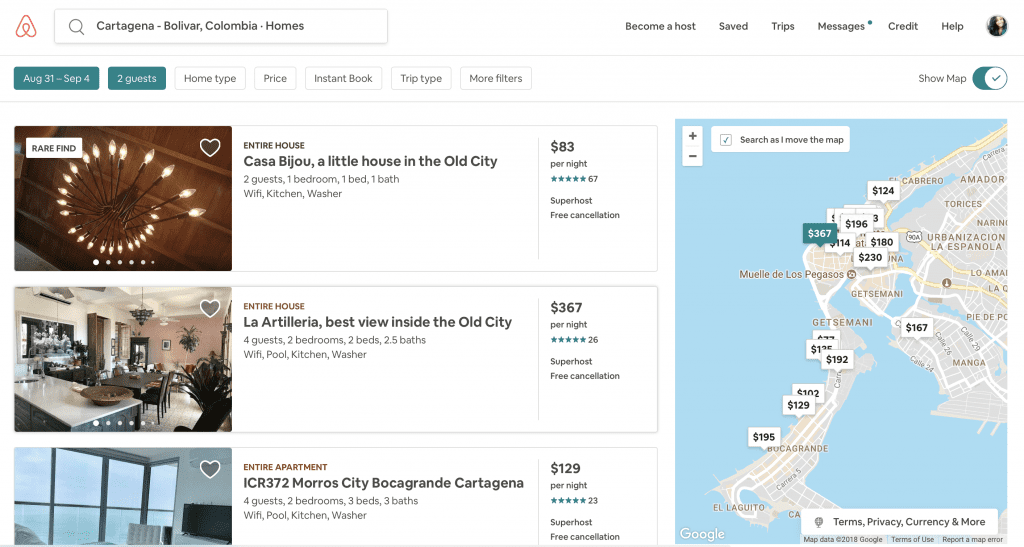
Task: Open the More filters dropdown
Action: (x=495, y=79)
